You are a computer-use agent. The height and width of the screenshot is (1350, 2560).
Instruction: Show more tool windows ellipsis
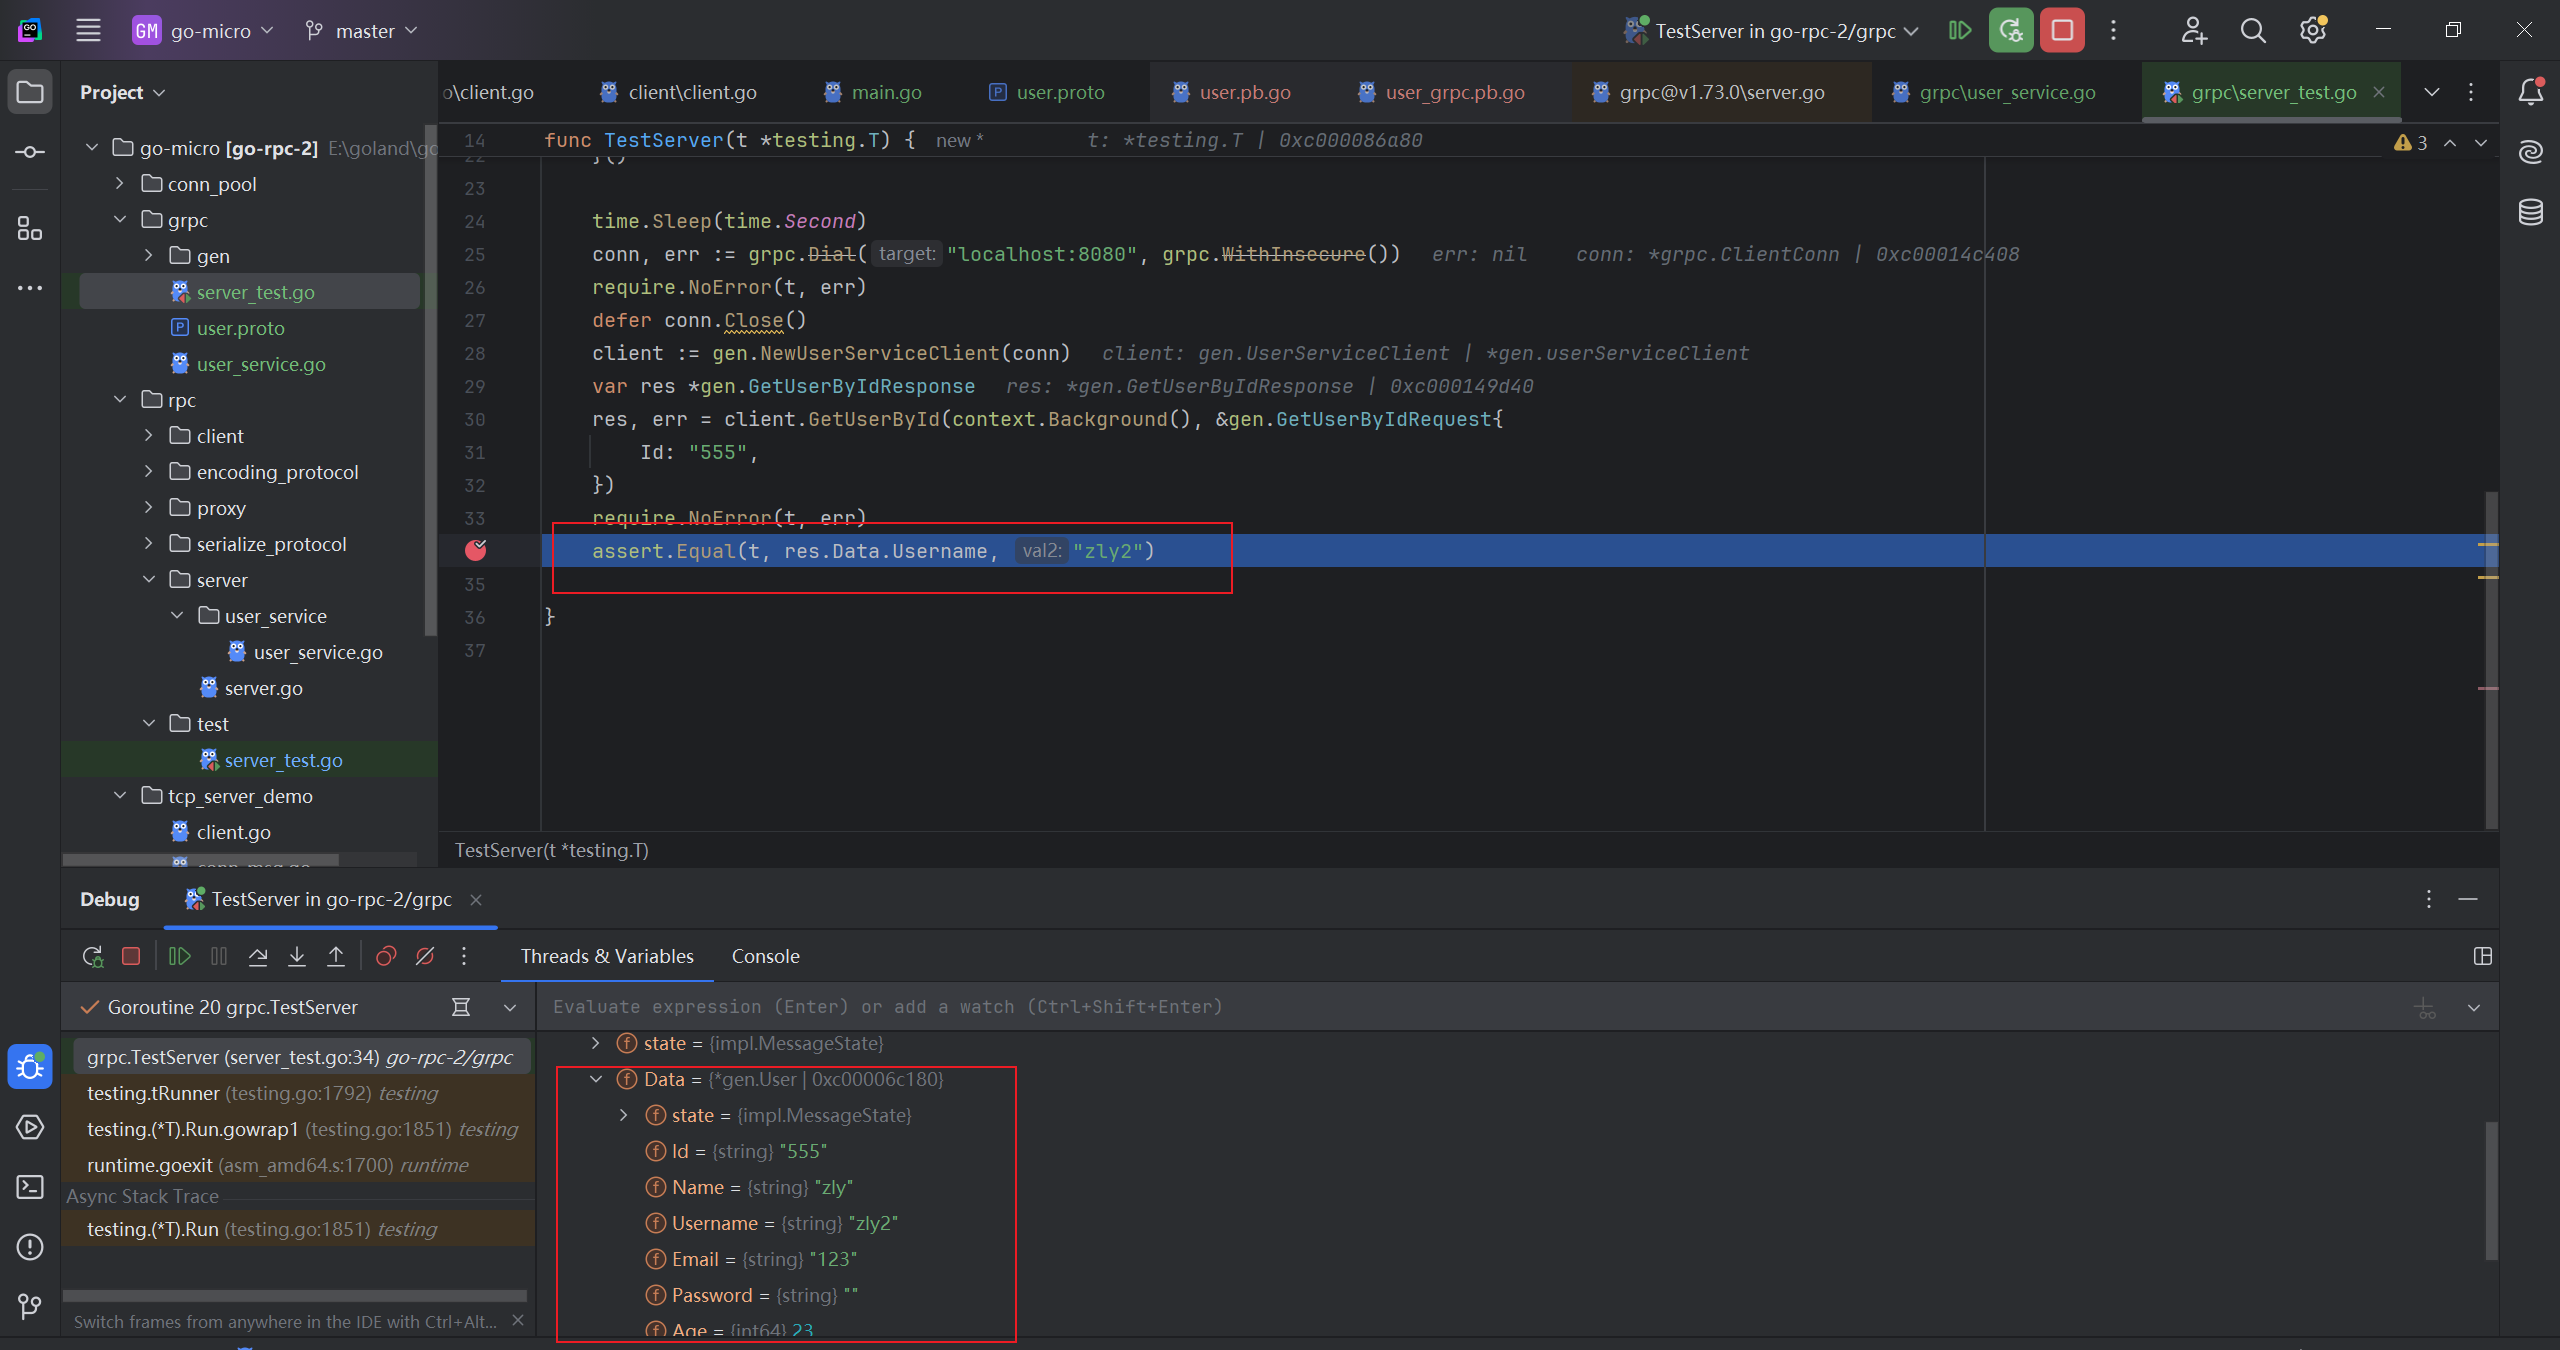coord(30,288)
